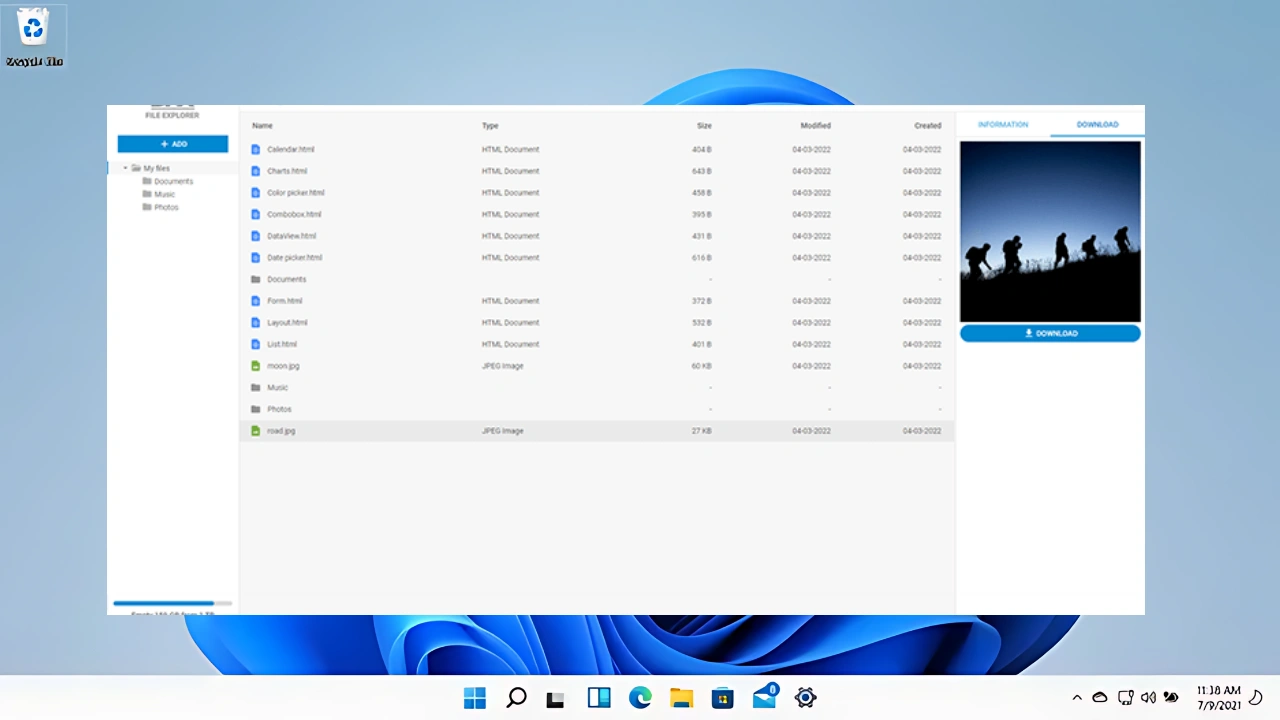
Task: Select the Form.html file name
Action: 285,301
